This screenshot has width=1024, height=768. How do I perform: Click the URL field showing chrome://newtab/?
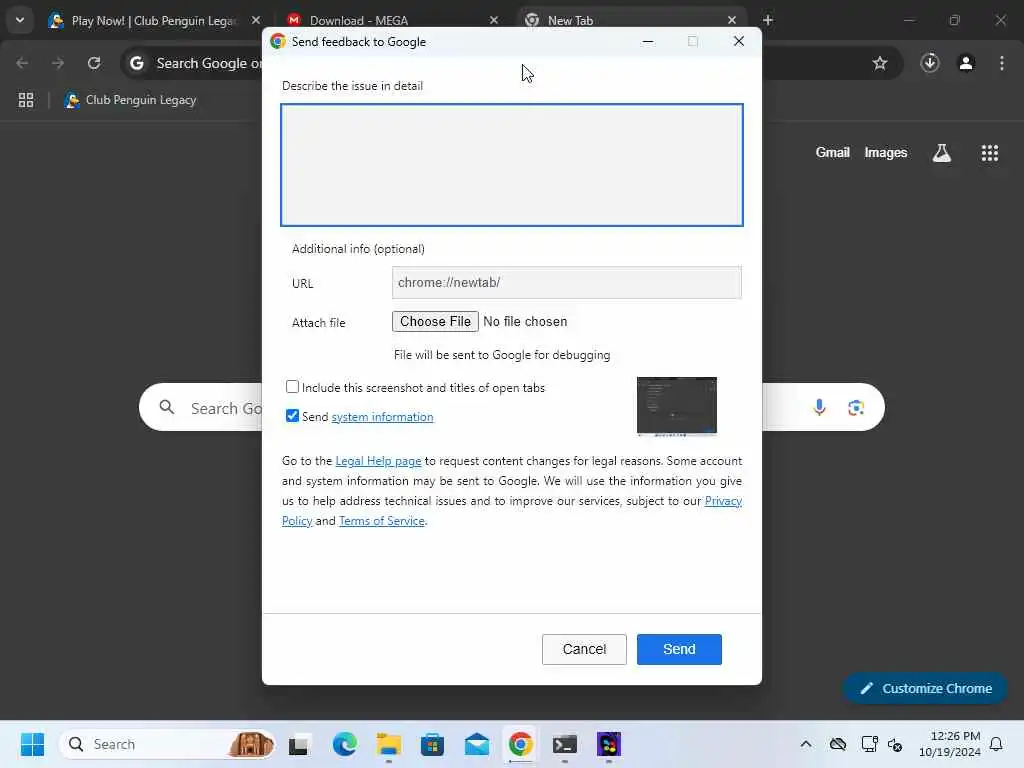click(566, 283)
